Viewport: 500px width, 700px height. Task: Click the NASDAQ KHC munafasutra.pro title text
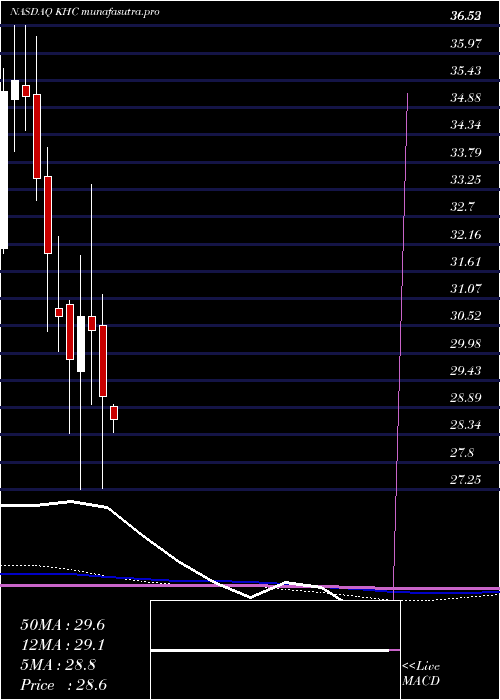point(84,12)
